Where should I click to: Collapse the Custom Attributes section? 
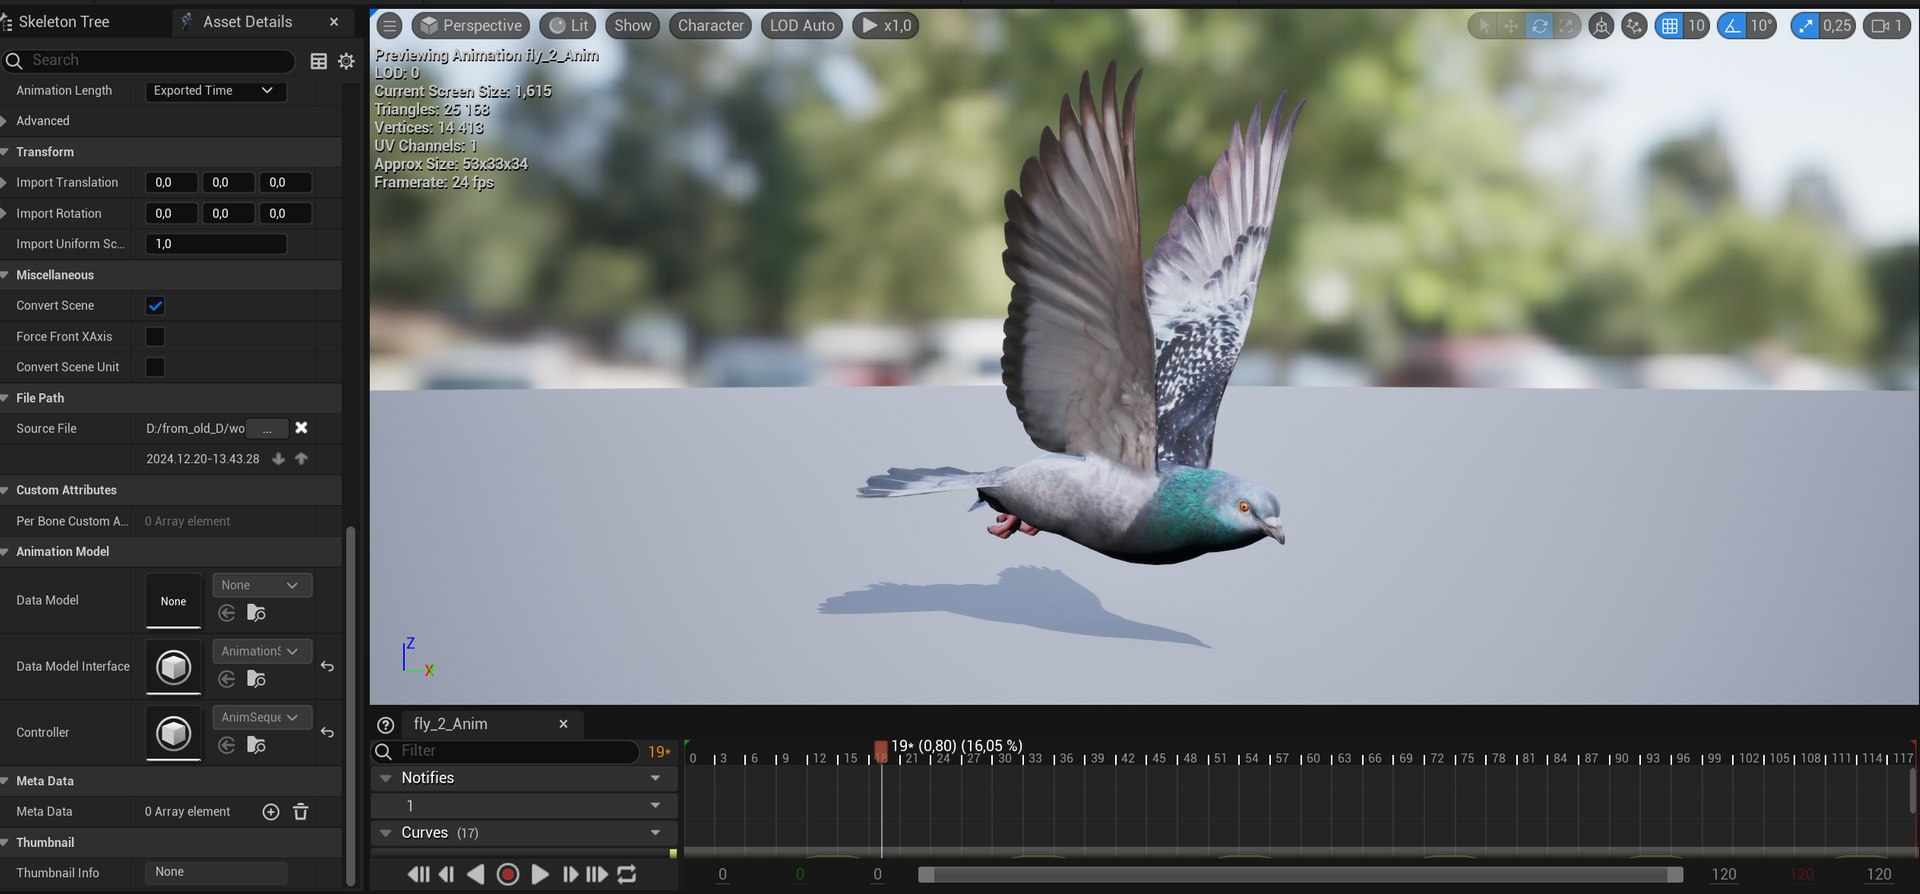click(6, 490)
